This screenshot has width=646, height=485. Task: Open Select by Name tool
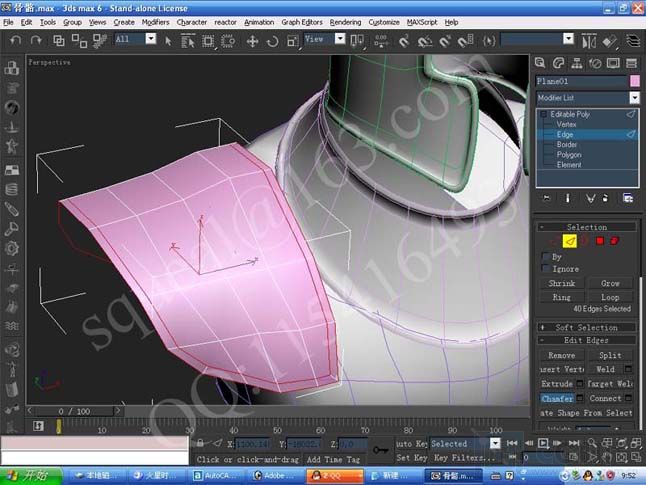coord(188,41)
